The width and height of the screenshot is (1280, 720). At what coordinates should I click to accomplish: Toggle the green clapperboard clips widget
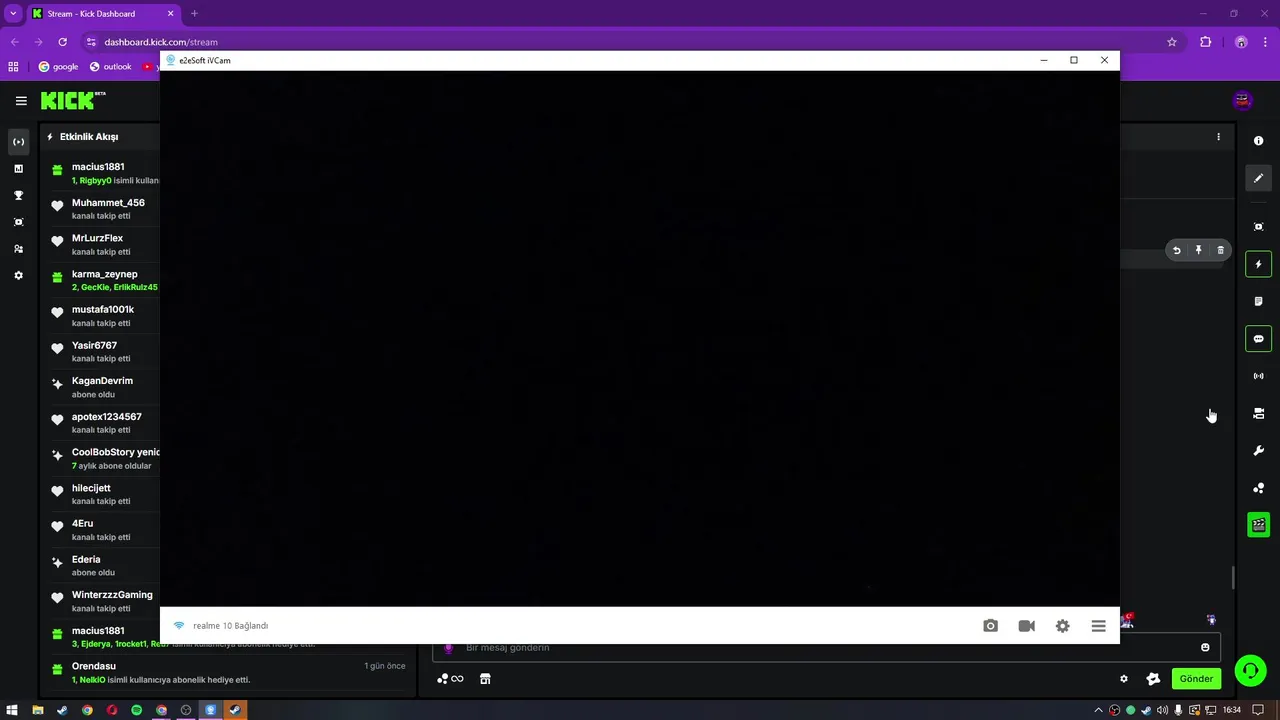pos(1258,525)
